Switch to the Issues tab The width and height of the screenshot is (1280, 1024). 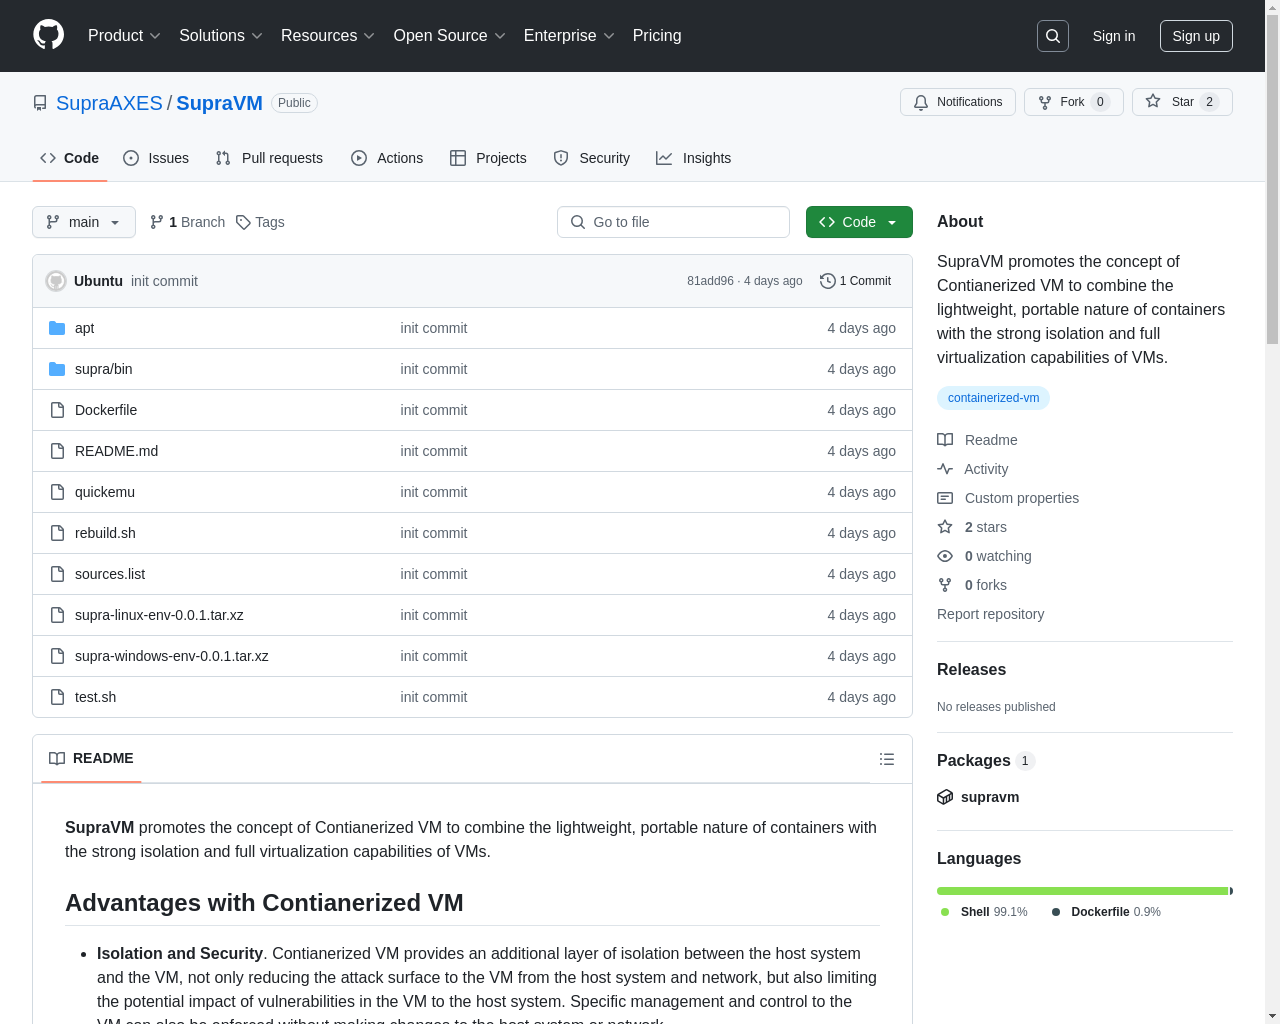[x=156, y=158]
